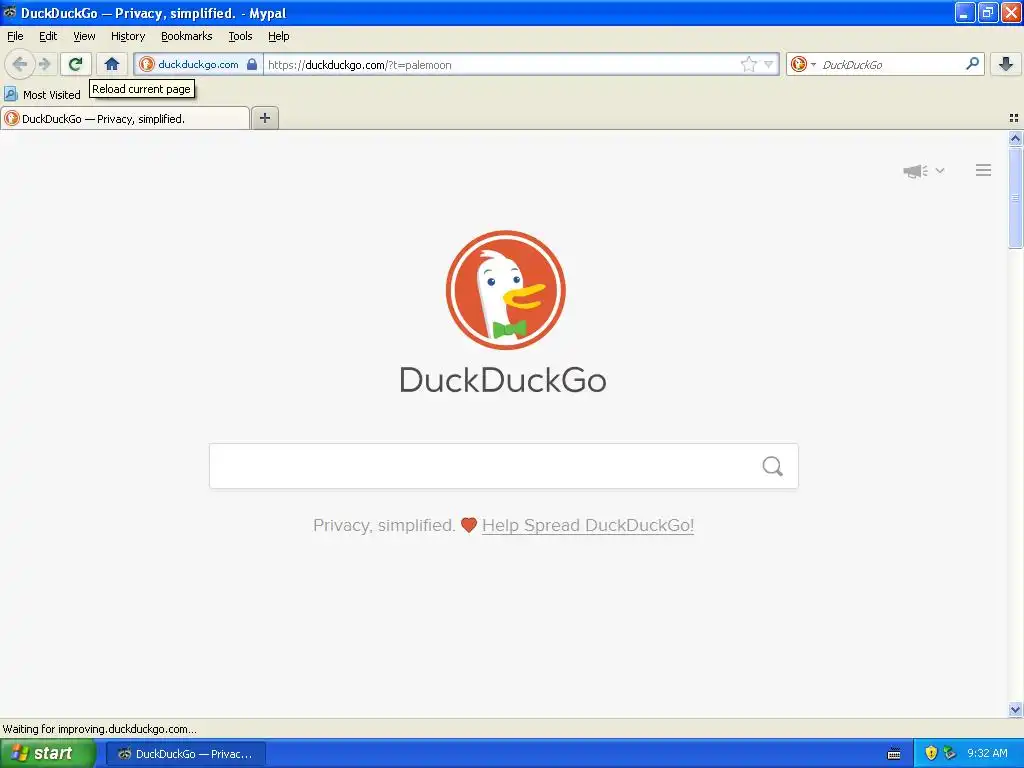Click the Mypal window title icon
Screen dimensions: 1024x768
10,12
